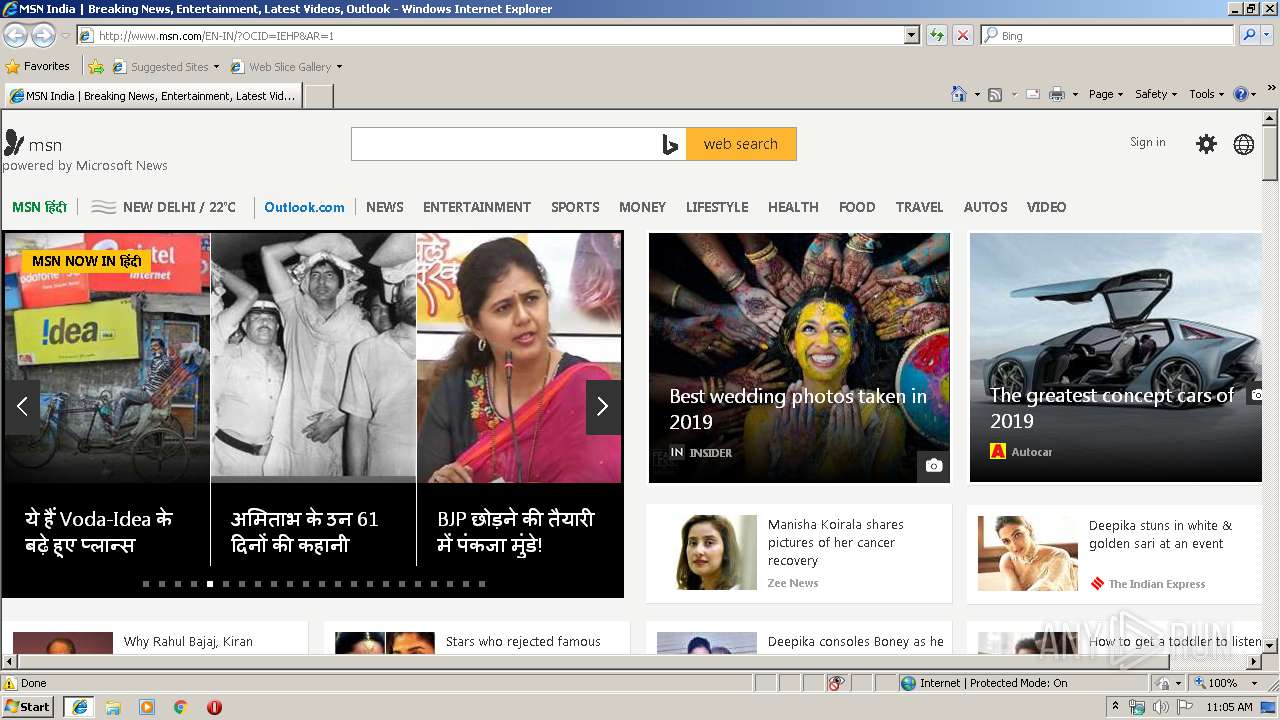Open MSN settings gear icon

pos(1207,144)
